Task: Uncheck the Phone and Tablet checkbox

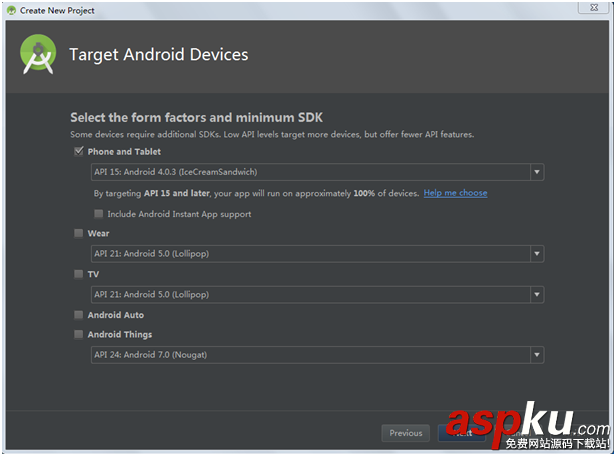Action: point(79,151)
